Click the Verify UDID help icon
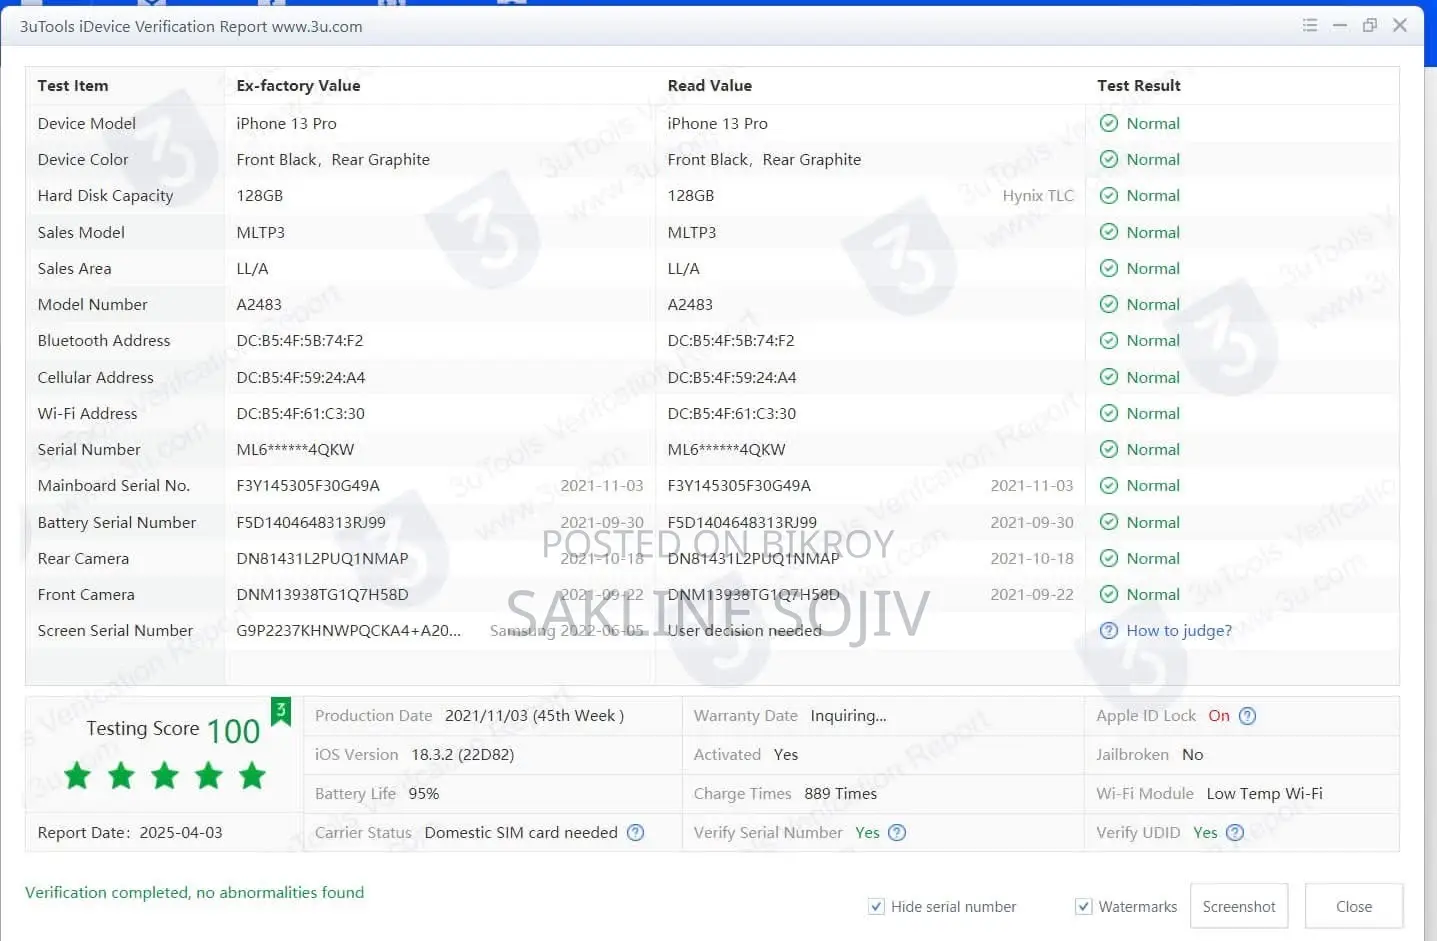The height and width of the screenshot is (941, 1437). pos(1235,832)
